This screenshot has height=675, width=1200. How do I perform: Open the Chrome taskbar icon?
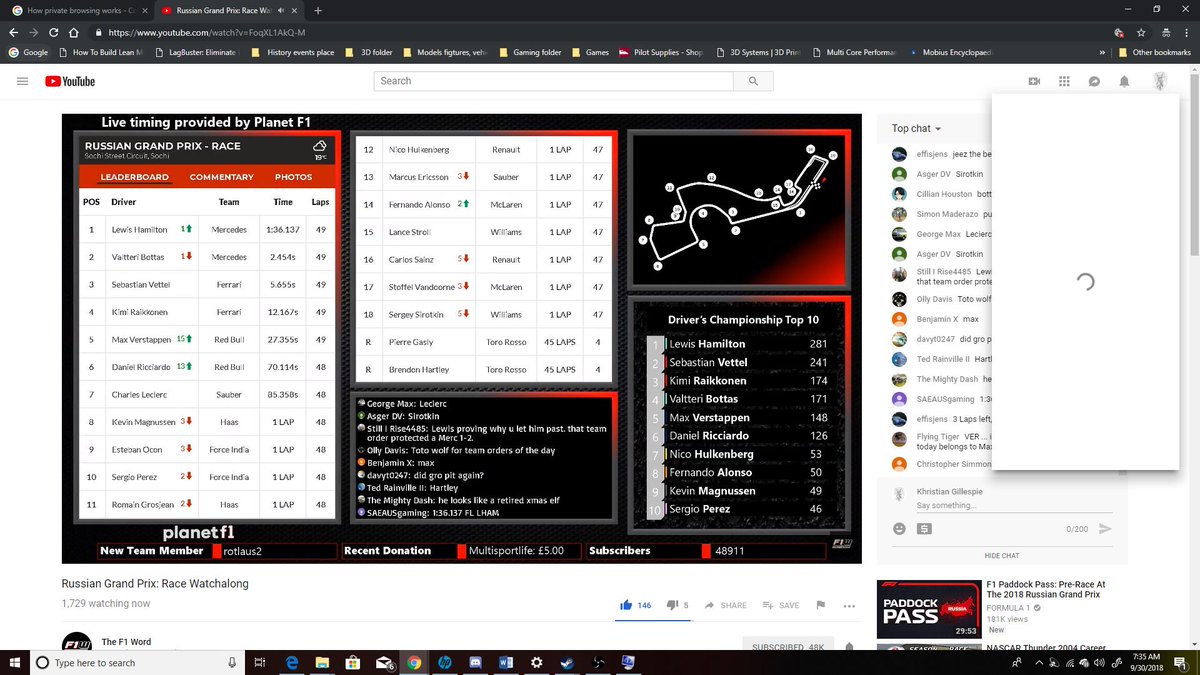coord(414,662)
